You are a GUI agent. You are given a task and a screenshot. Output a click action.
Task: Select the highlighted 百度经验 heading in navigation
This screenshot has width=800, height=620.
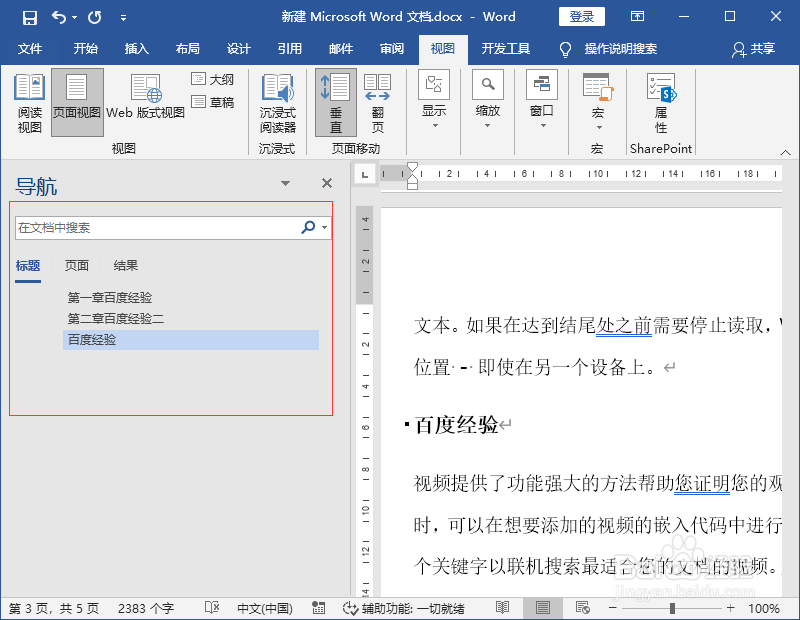(x=191, y=340)
